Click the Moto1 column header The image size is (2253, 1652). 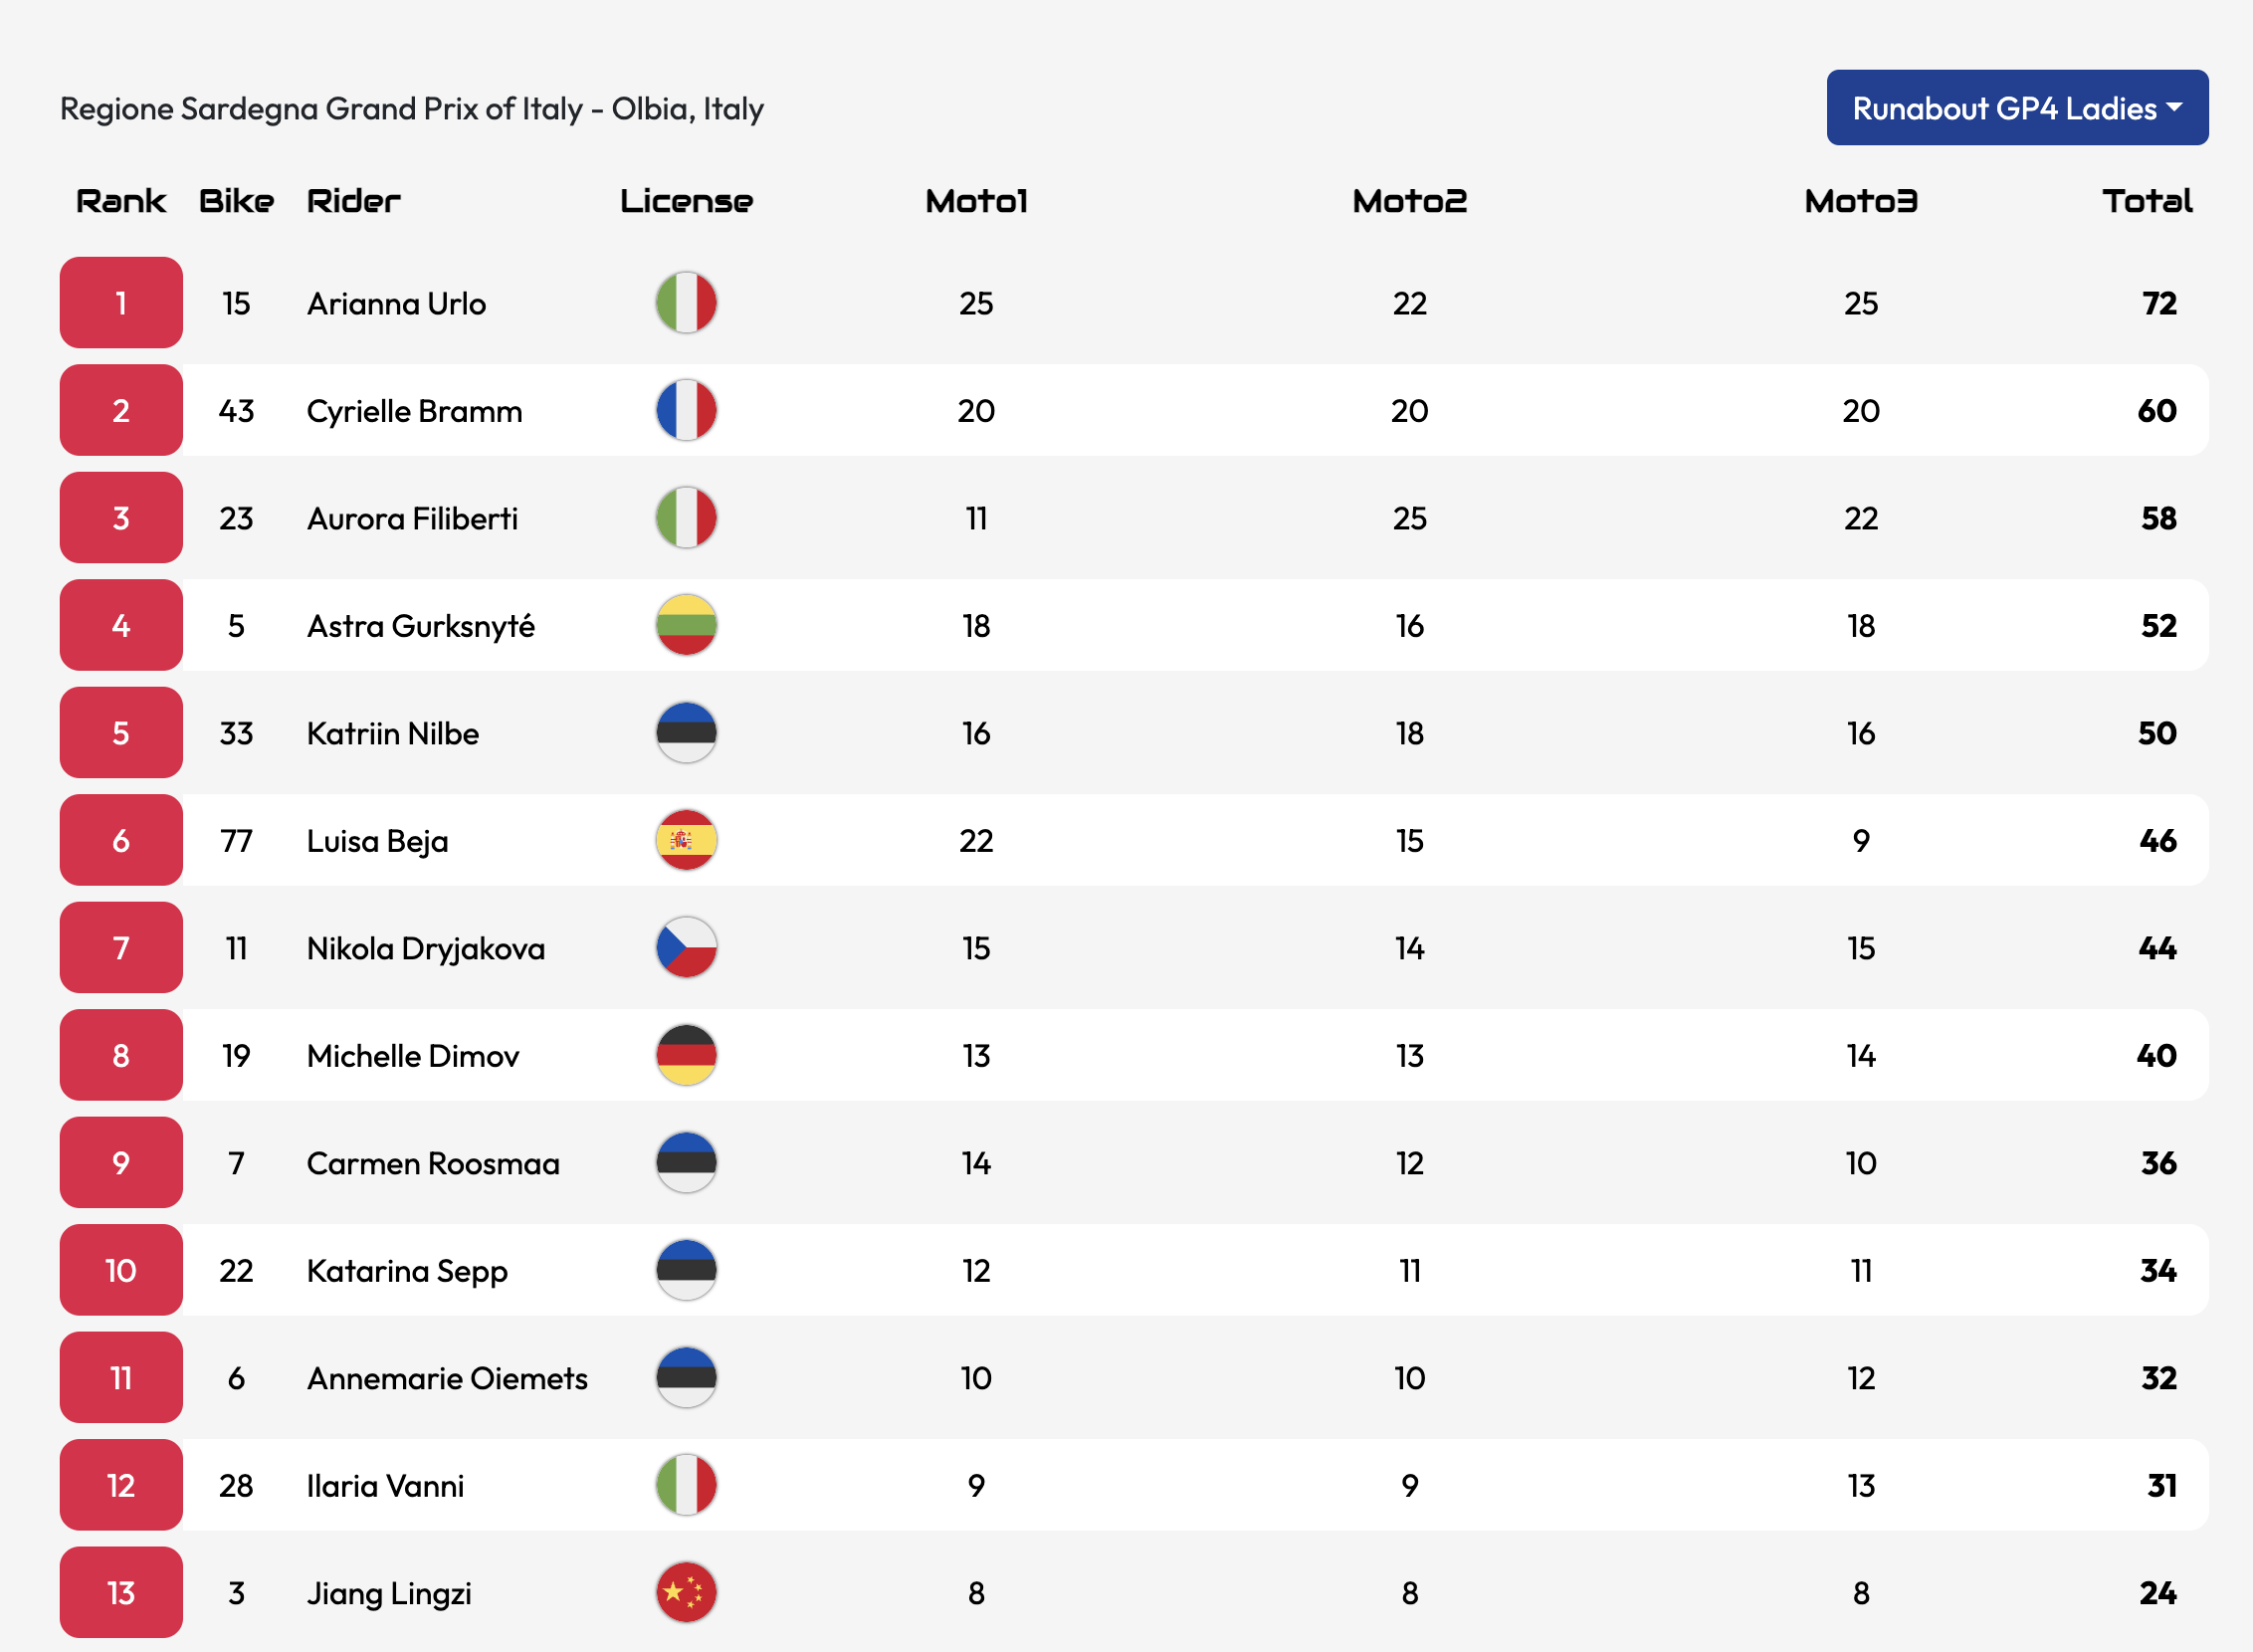click(976, 201)
